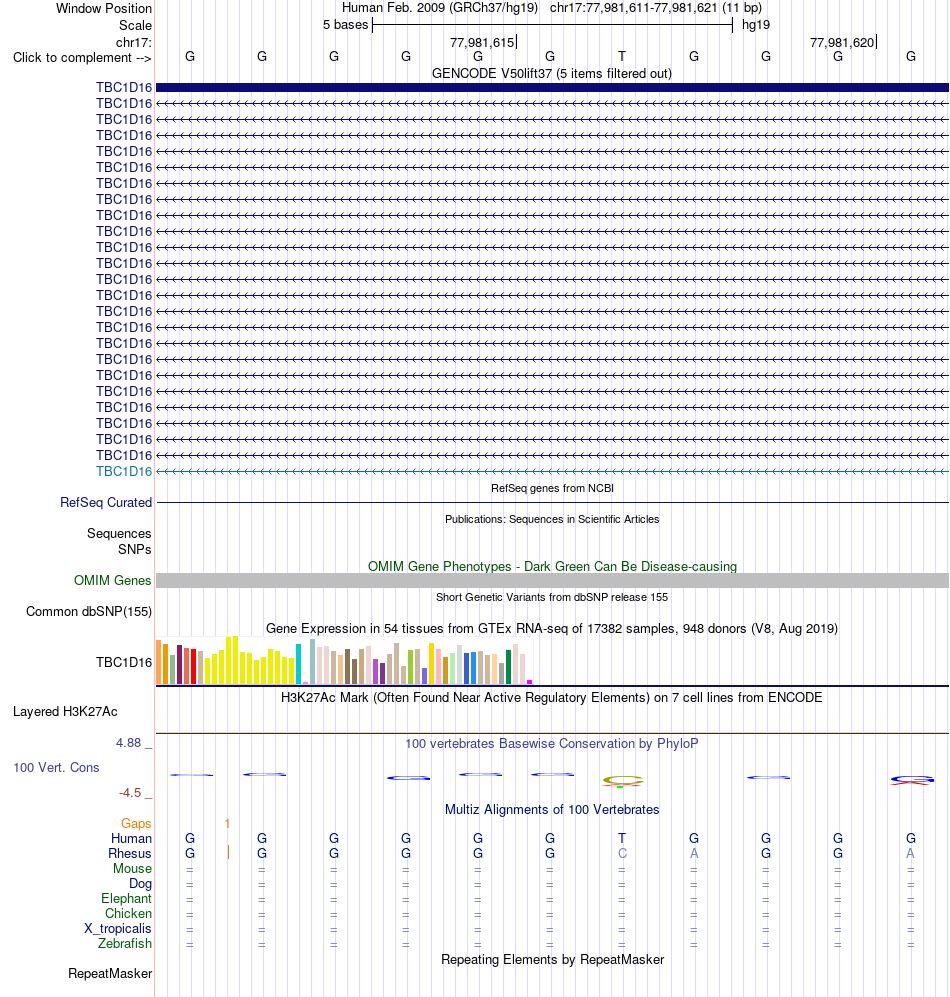950x997 pixels.
Task: Click the GTEx Gene Expression title
Action: [552, 629]
